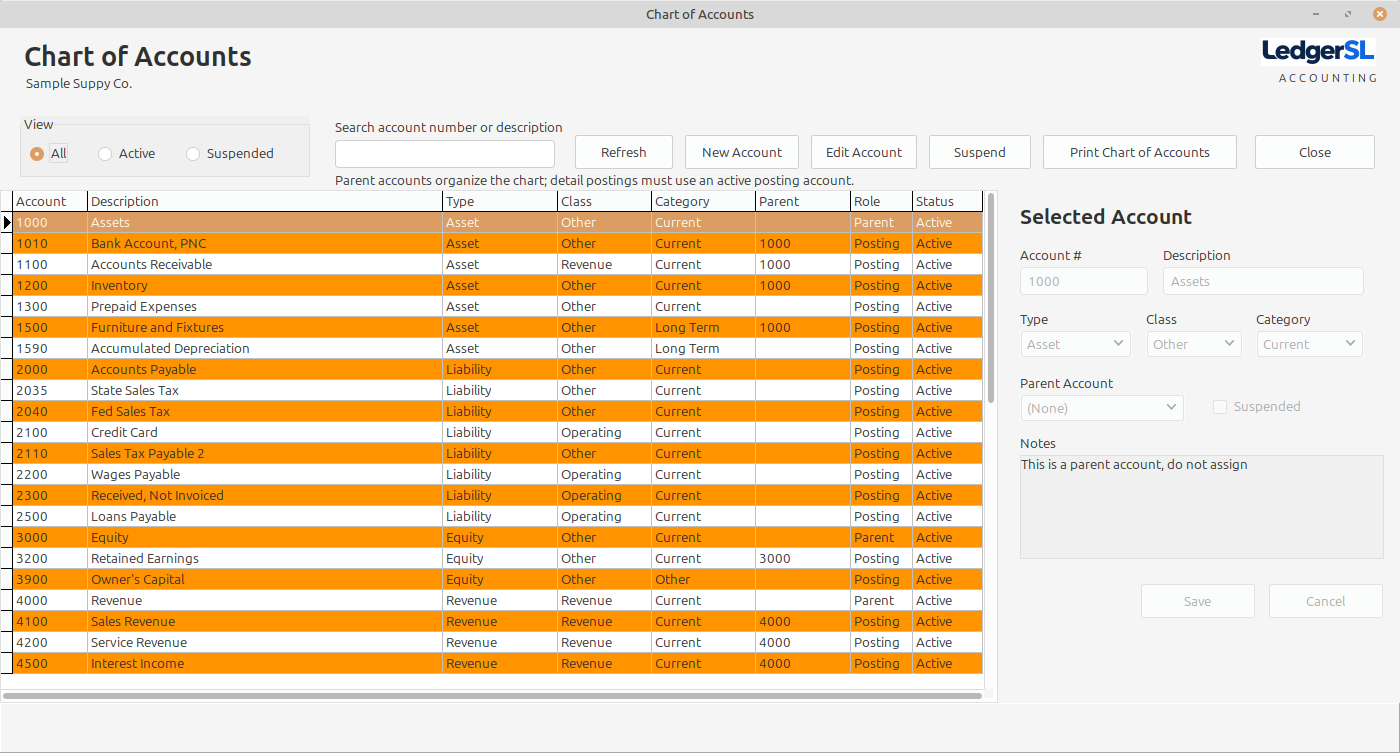
Task: Click the Save button
Action: point(1198,601)
